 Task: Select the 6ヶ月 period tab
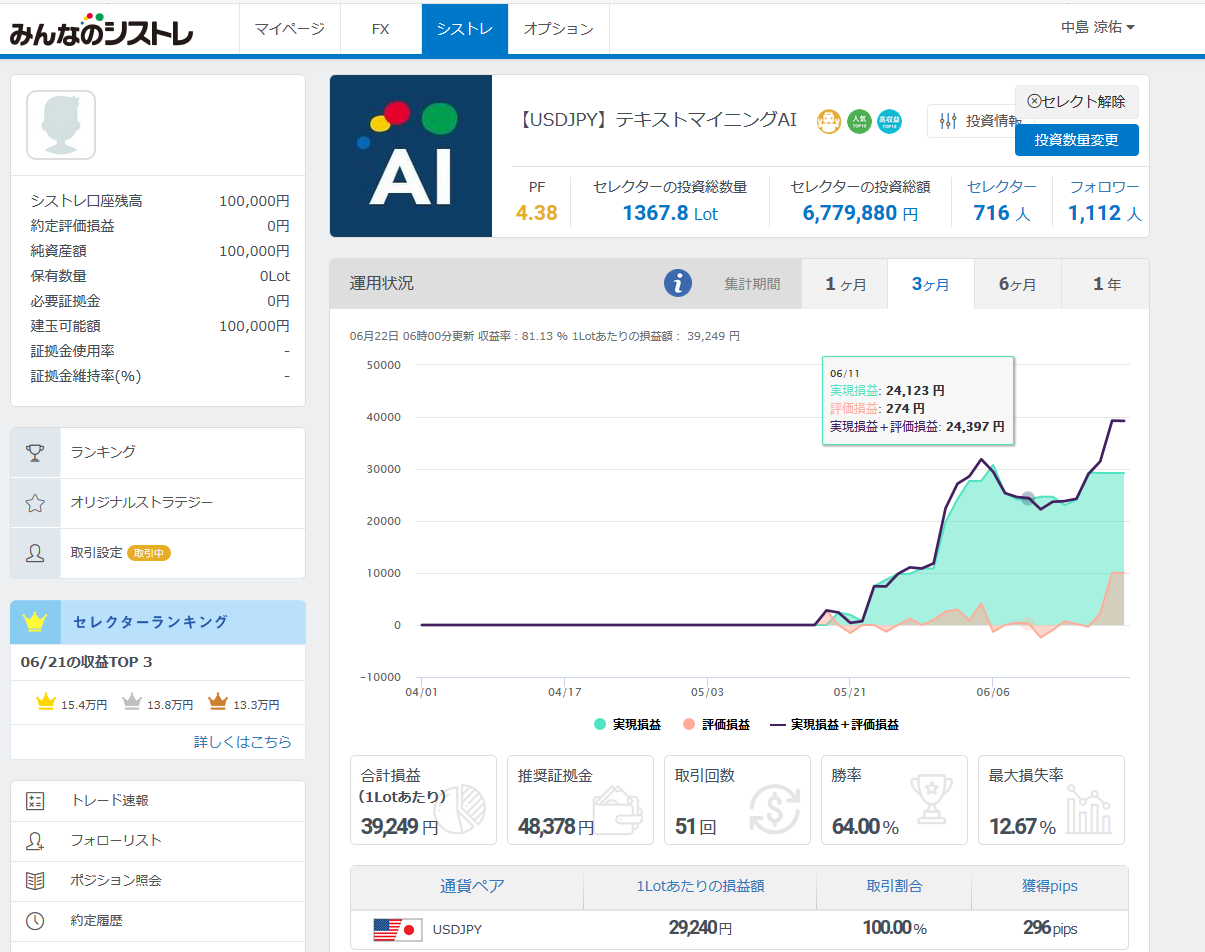tap(1017, 284)
